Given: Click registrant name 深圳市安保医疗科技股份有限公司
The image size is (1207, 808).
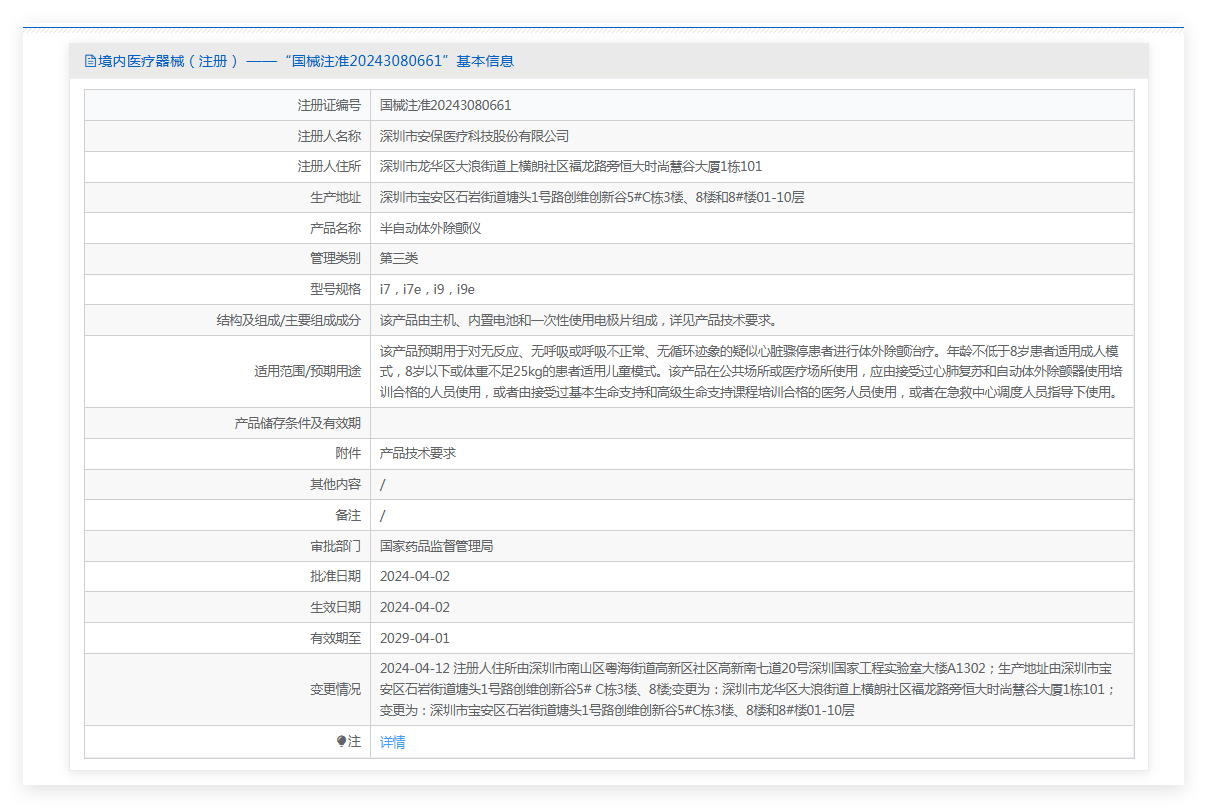Looking at the screenshot, I should click(474, 136).
